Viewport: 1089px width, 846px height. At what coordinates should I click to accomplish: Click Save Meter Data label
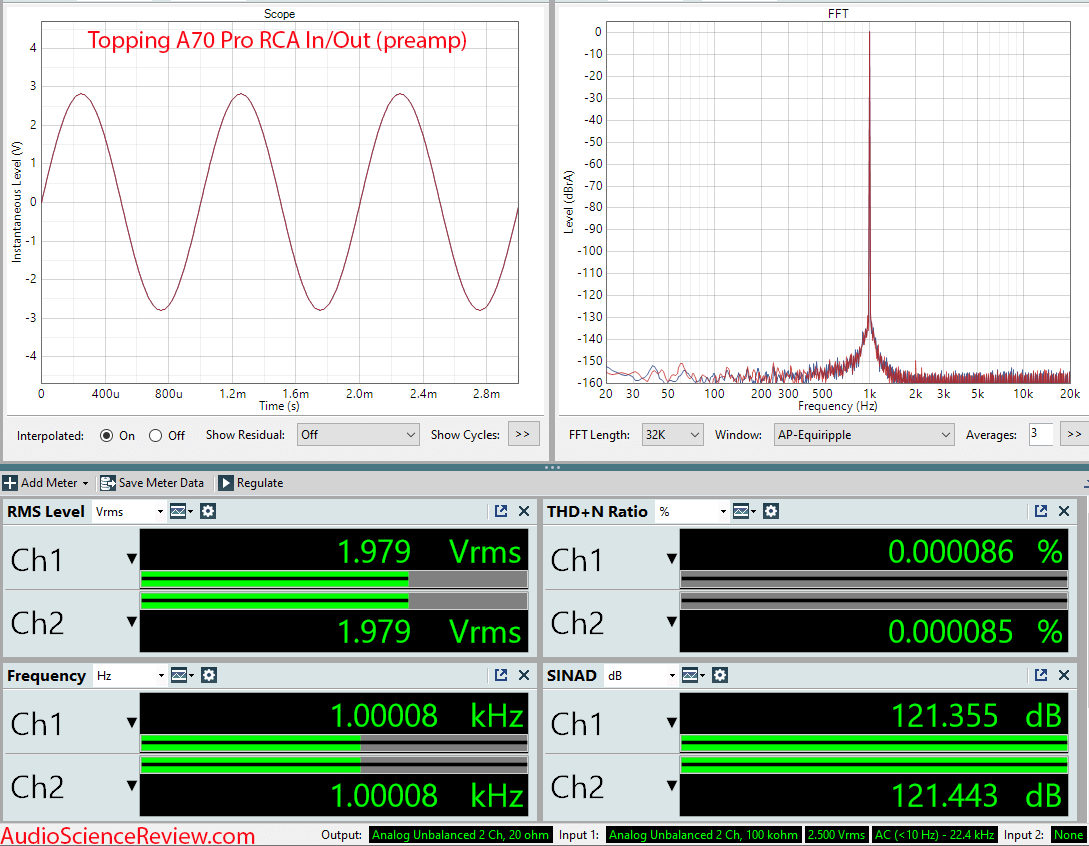click(x=161, y=483)
